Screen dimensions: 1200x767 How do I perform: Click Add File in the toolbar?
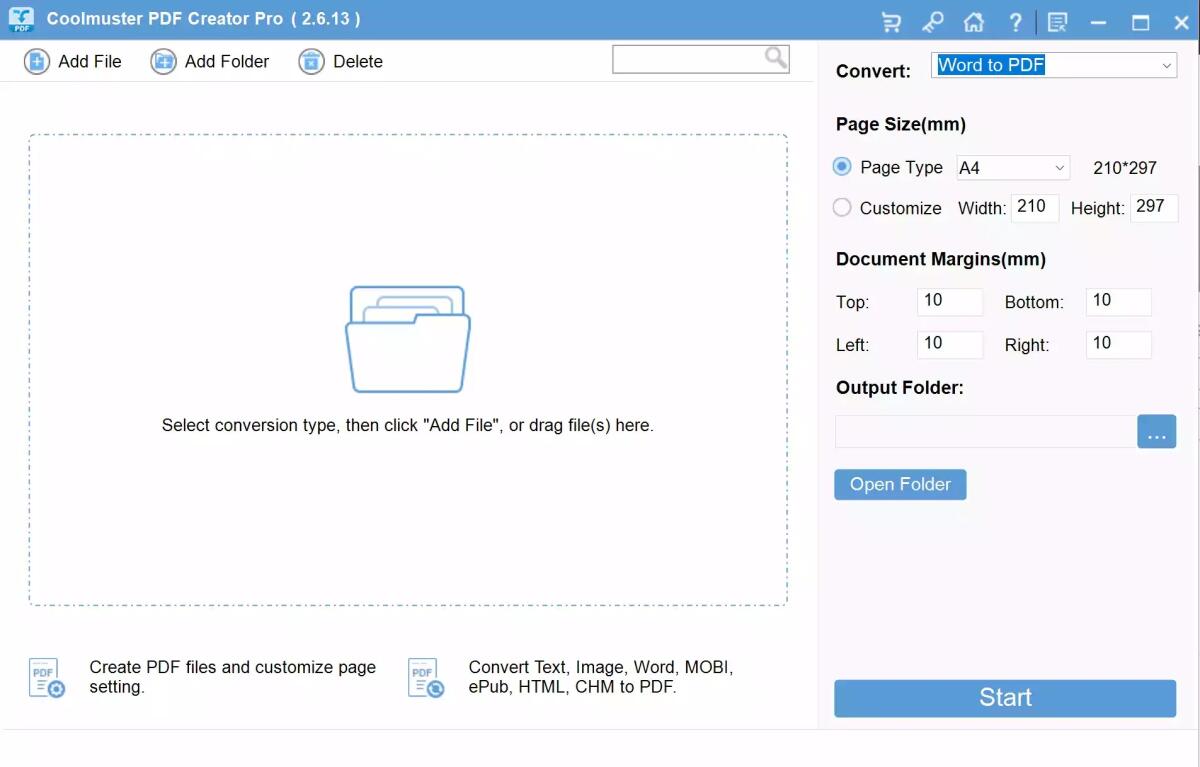pyautogui.click(x=72, y=61)
